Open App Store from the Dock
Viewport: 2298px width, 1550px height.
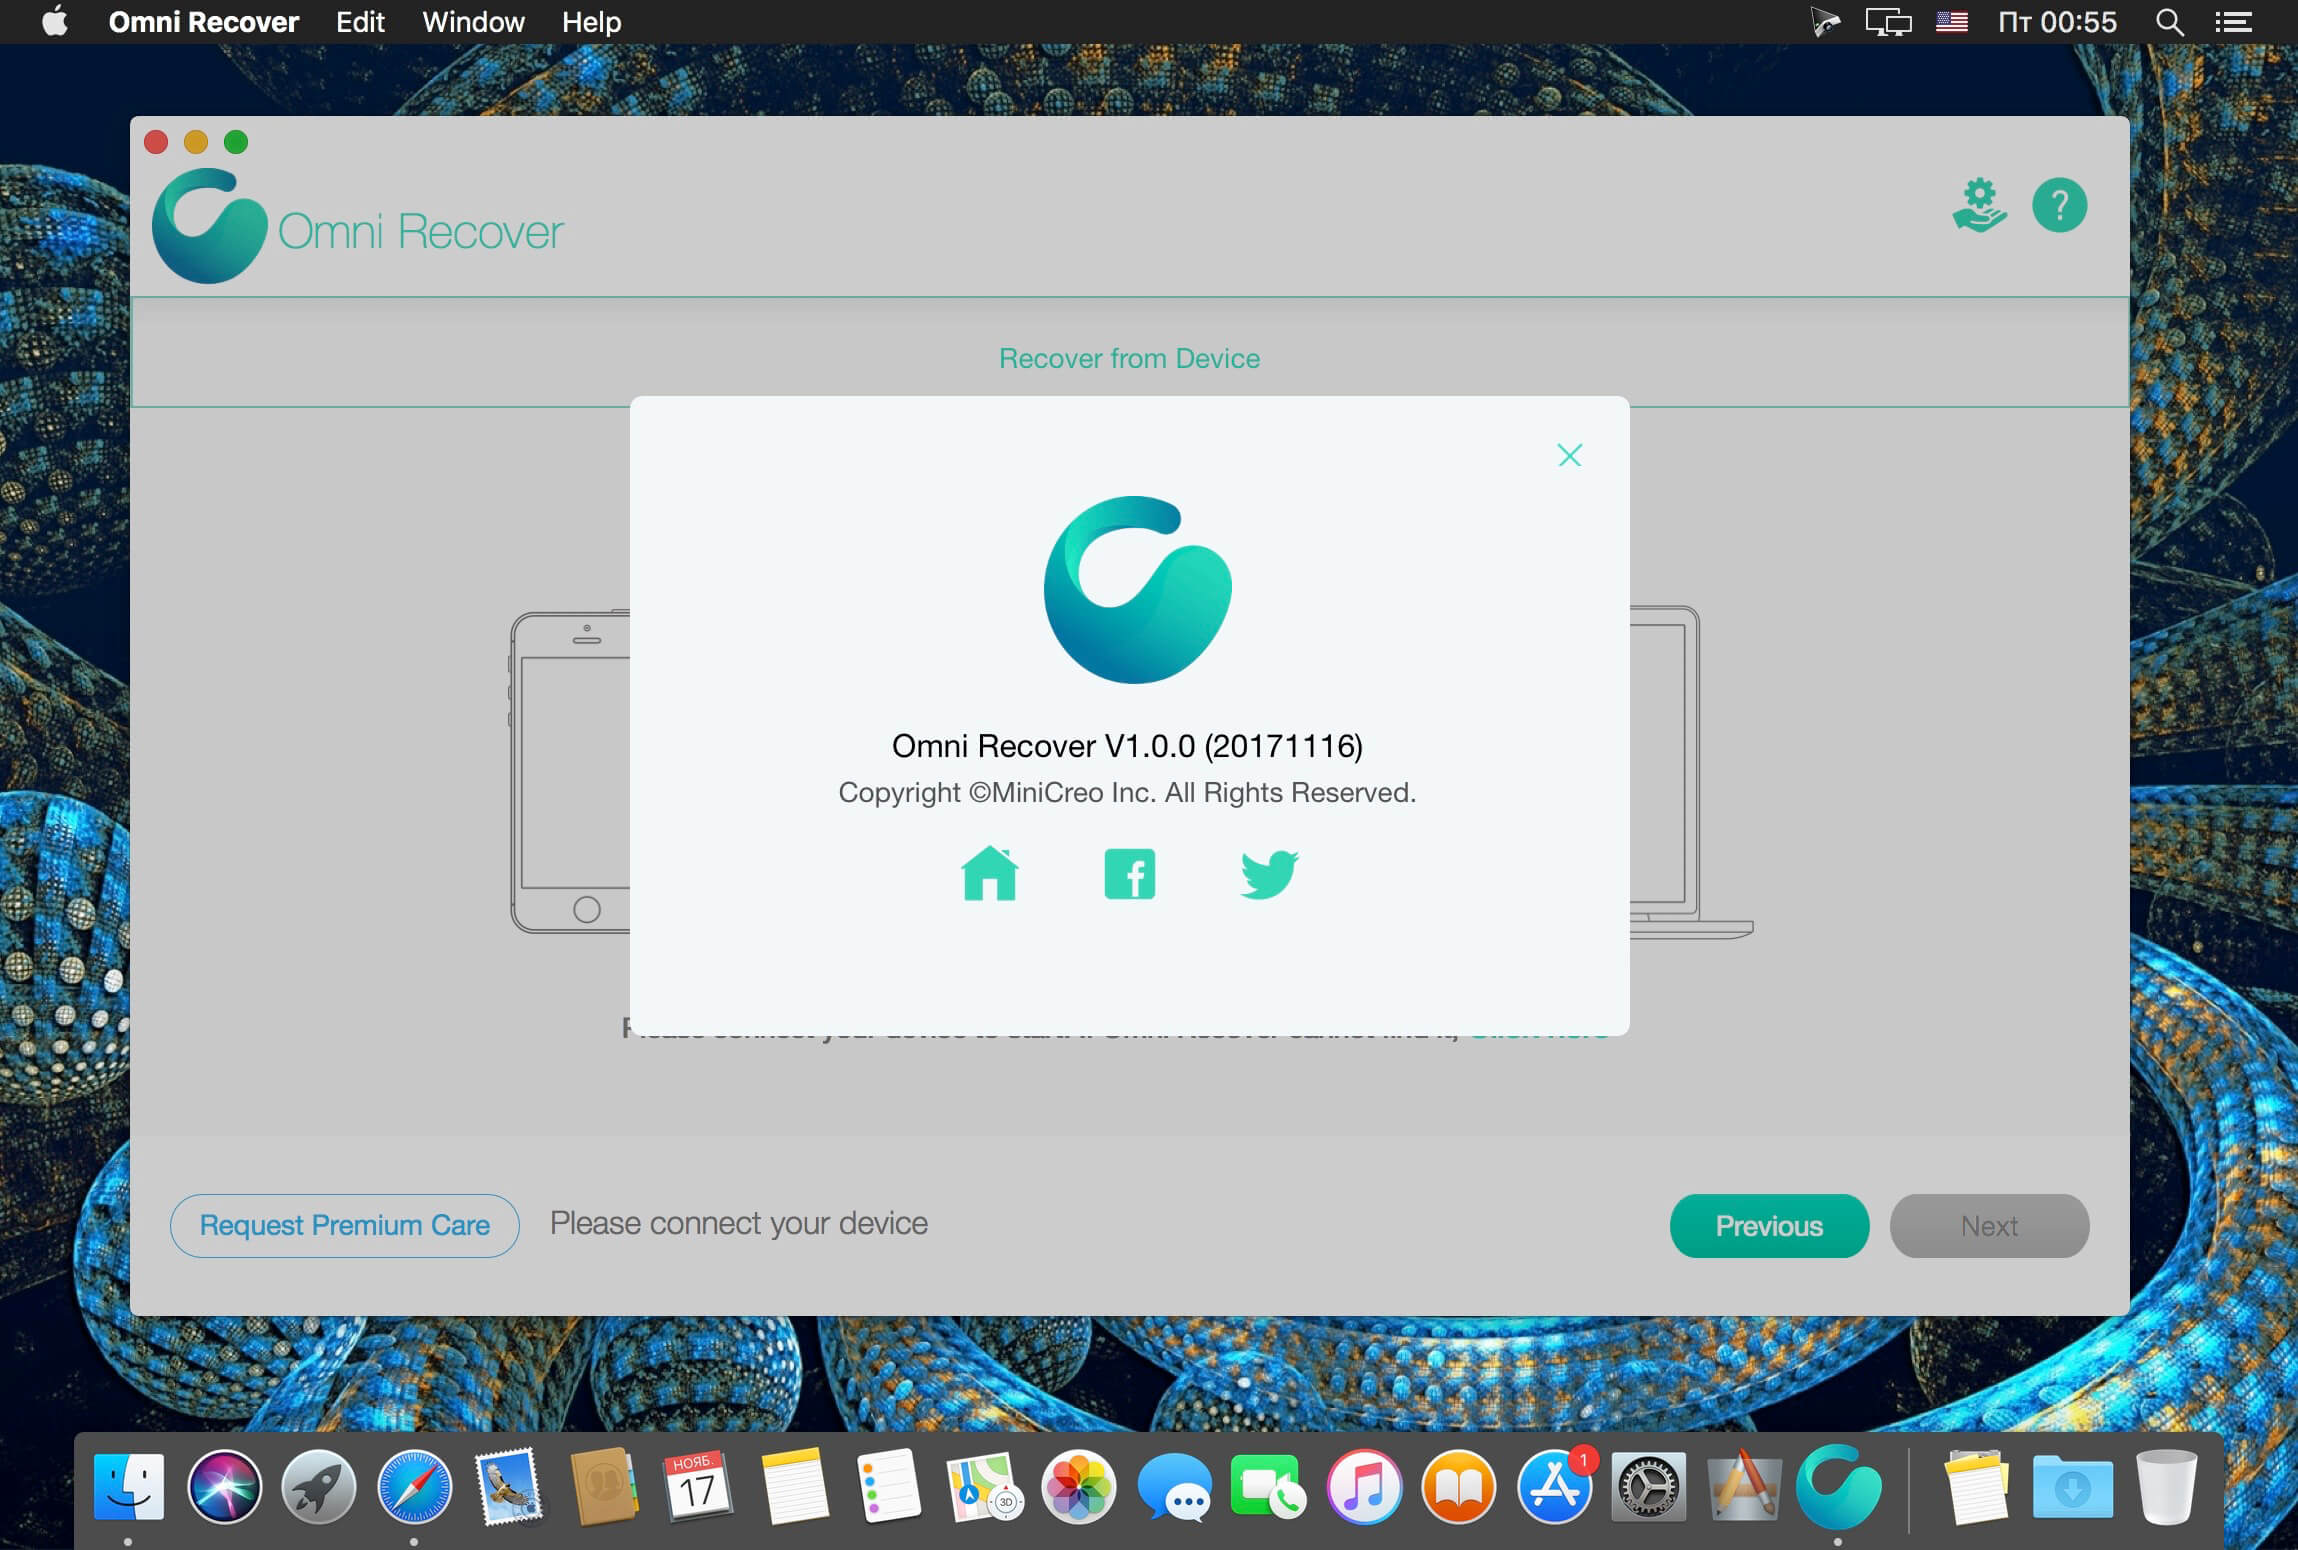coord(1553,1487)
